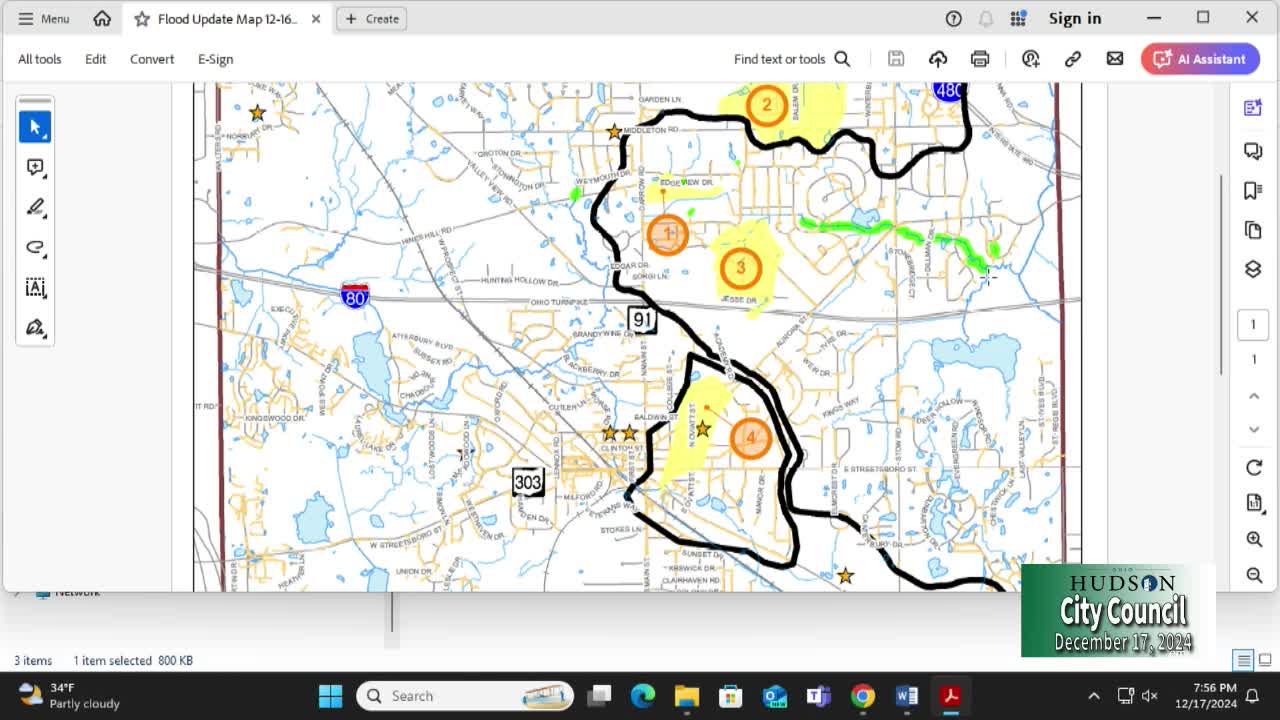Expand hidden icons in the system tray
This screenshot has height=720, width=1280.
click(1094, 695)
